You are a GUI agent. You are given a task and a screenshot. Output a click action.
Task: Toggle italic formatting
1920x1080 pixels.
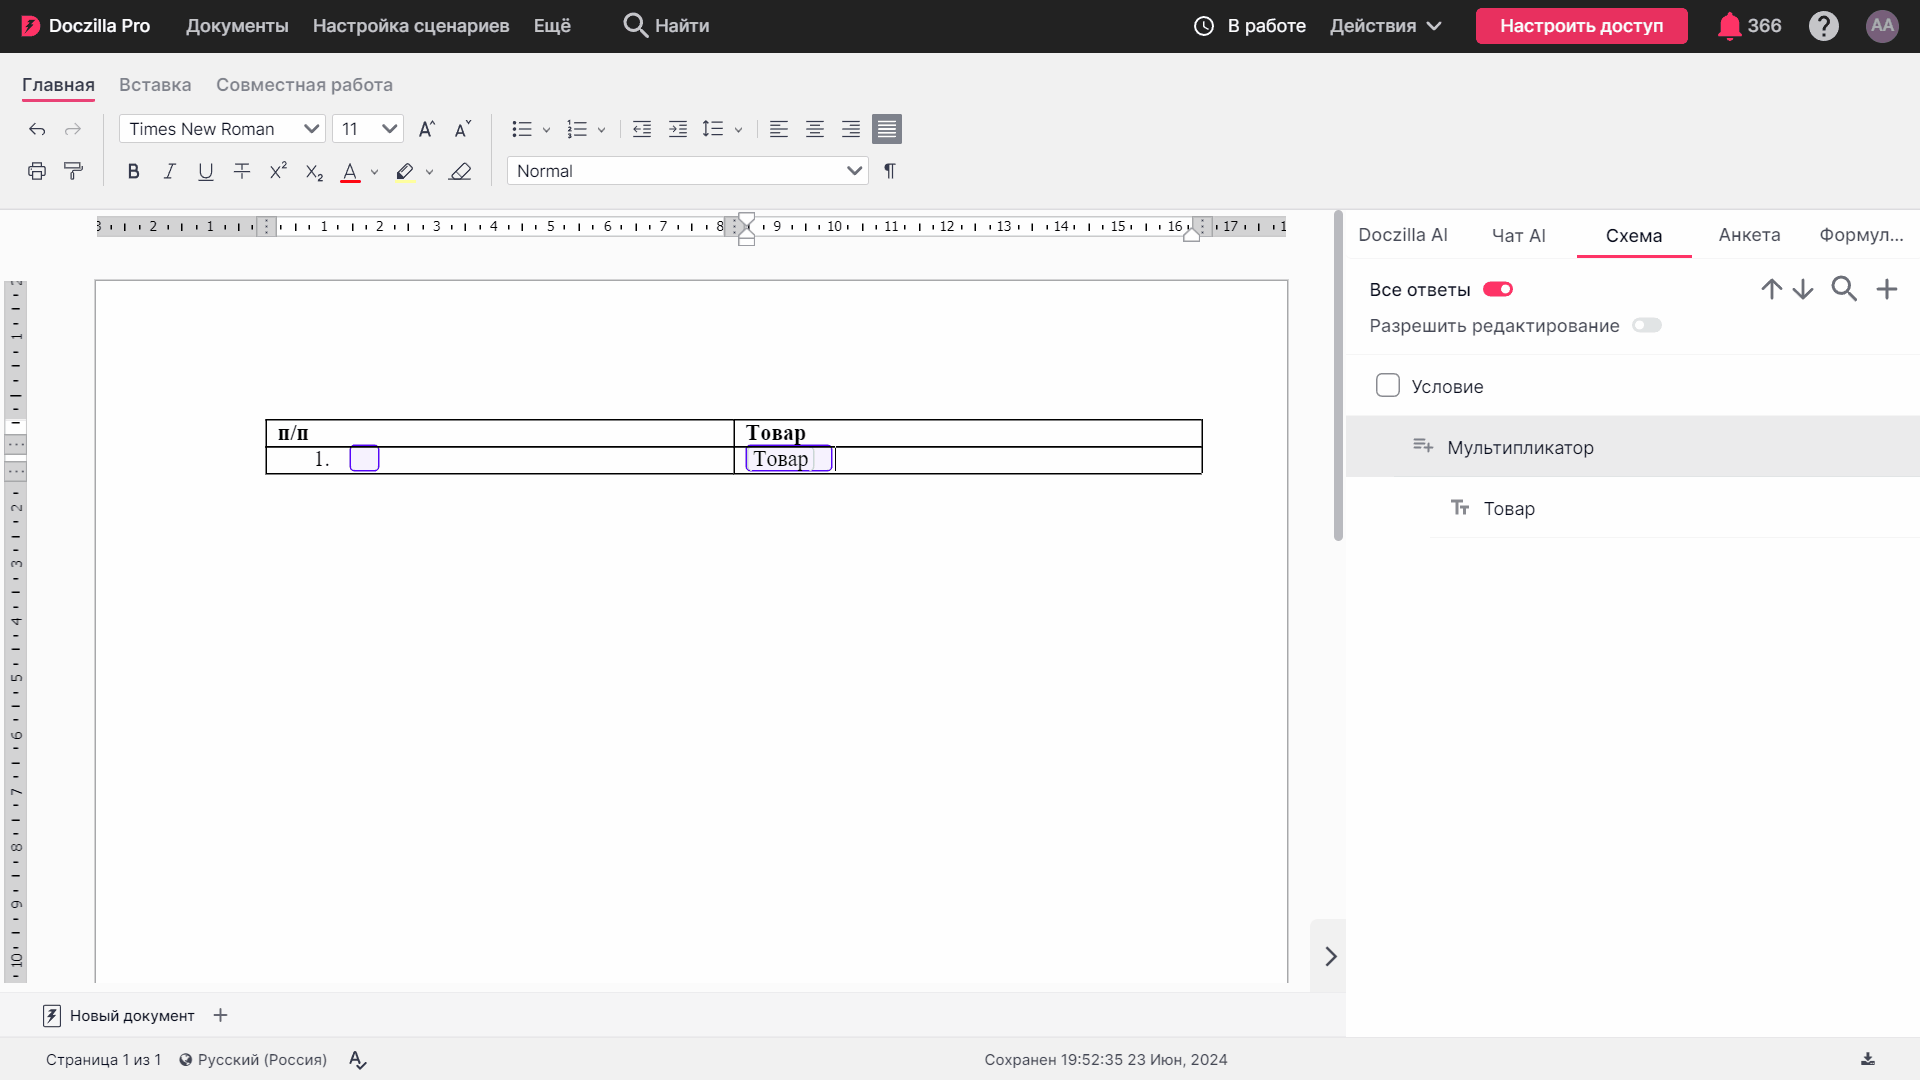pos(169,171)
